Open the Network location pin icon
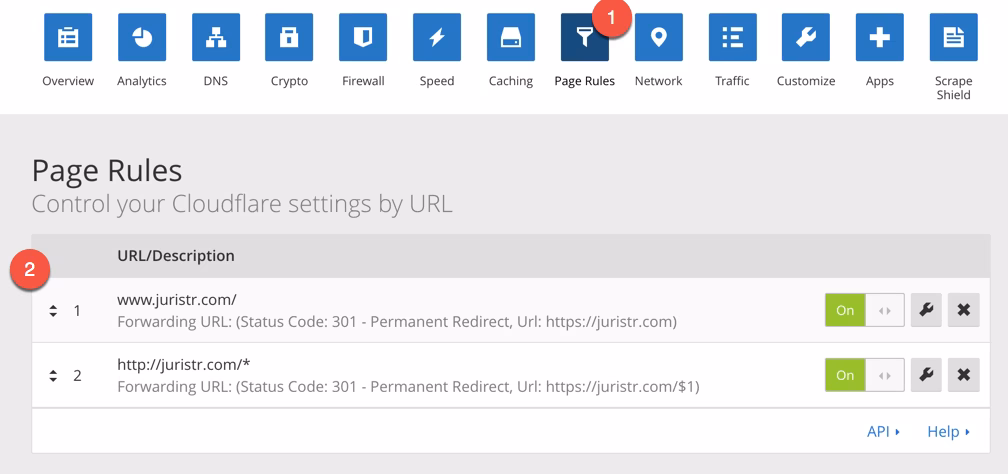The width and height of the screenshot is (1008, 474). pos(658,38)
